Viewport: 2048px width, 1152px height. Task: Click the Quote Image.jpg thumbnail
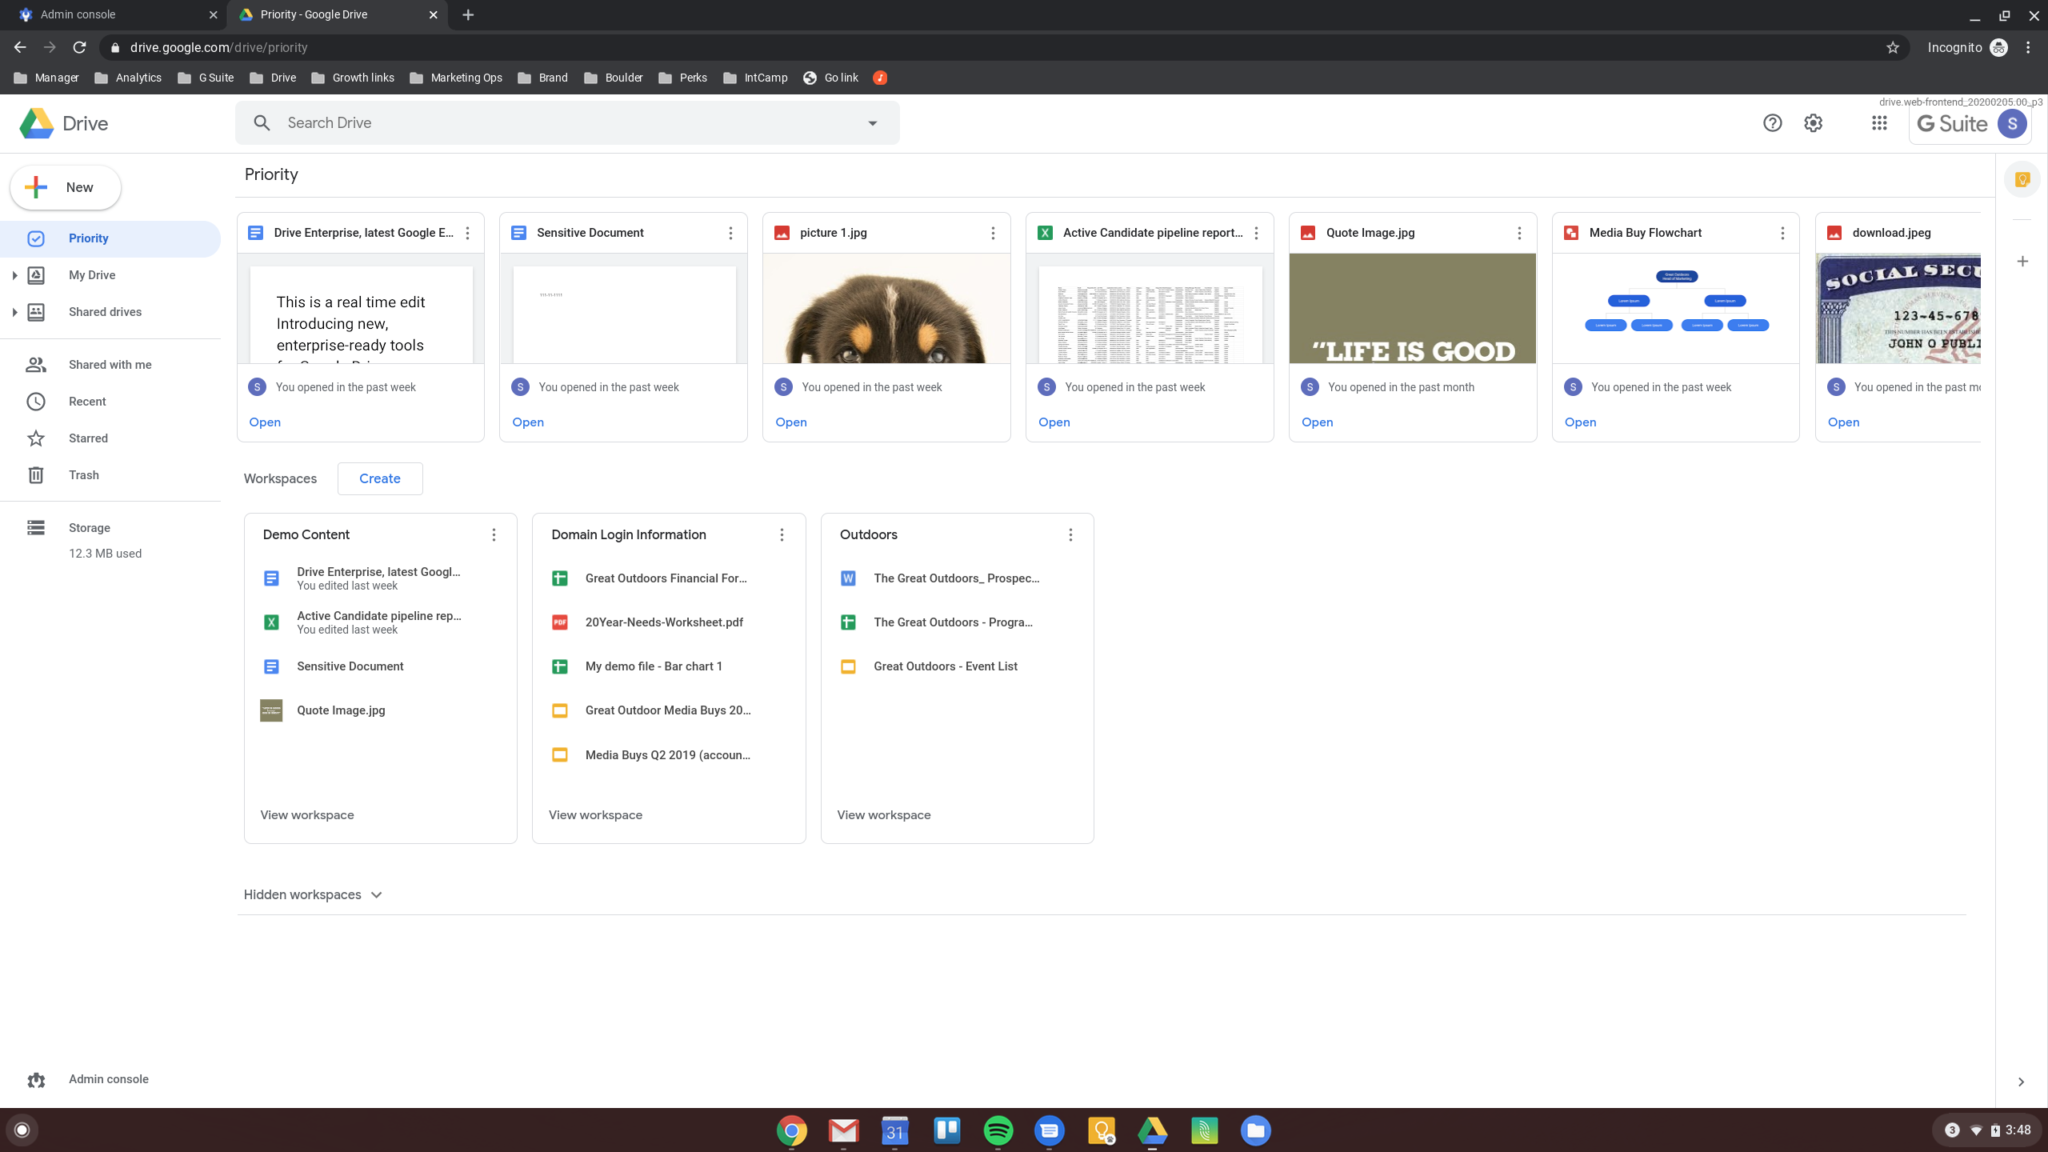tap(1412, 308)
